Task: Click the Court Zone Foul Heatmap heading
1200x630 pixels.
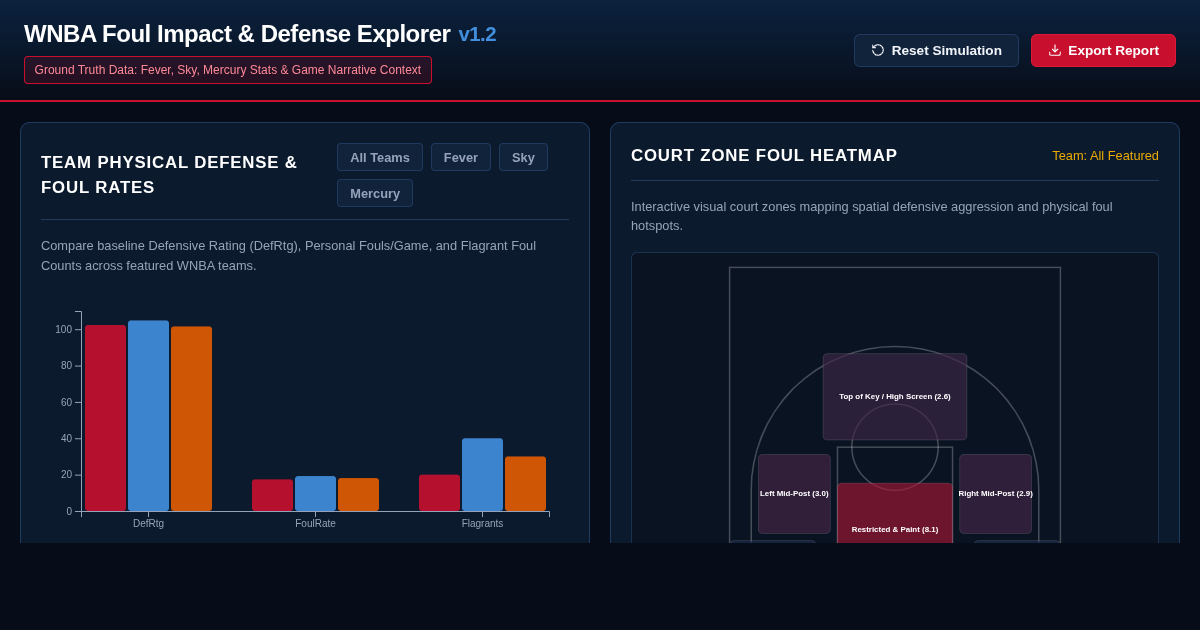Action: tap(764, 156)
